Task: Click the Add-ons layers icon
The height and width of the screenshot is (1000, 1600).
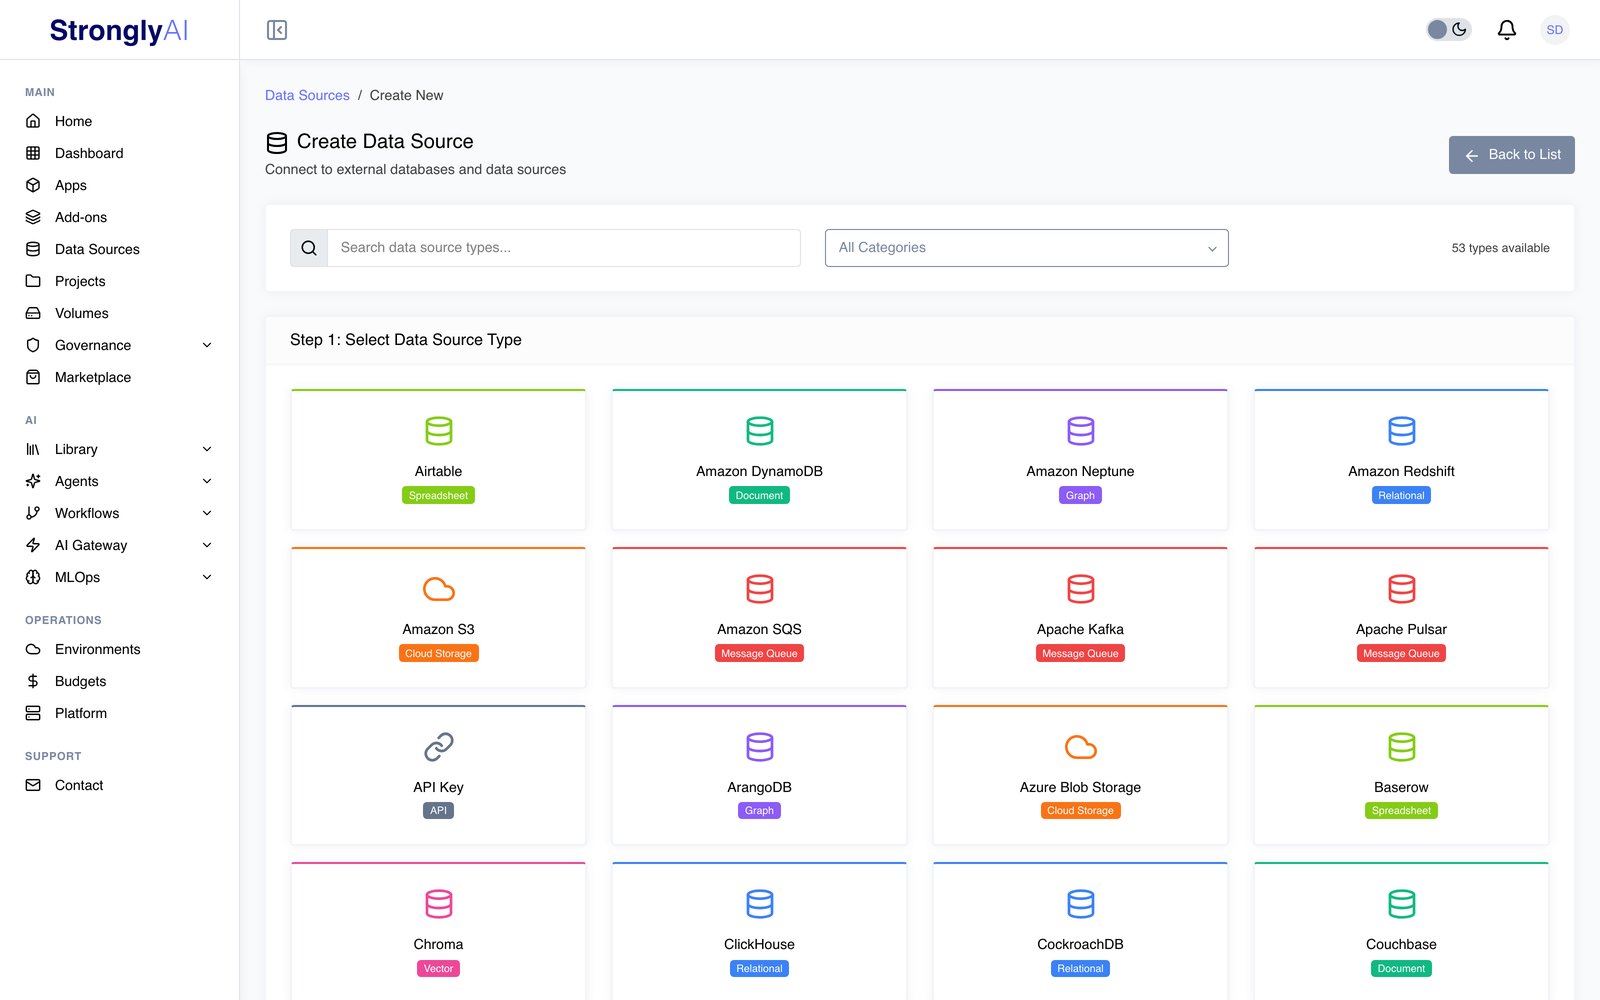Action: [x=33, y=217]
